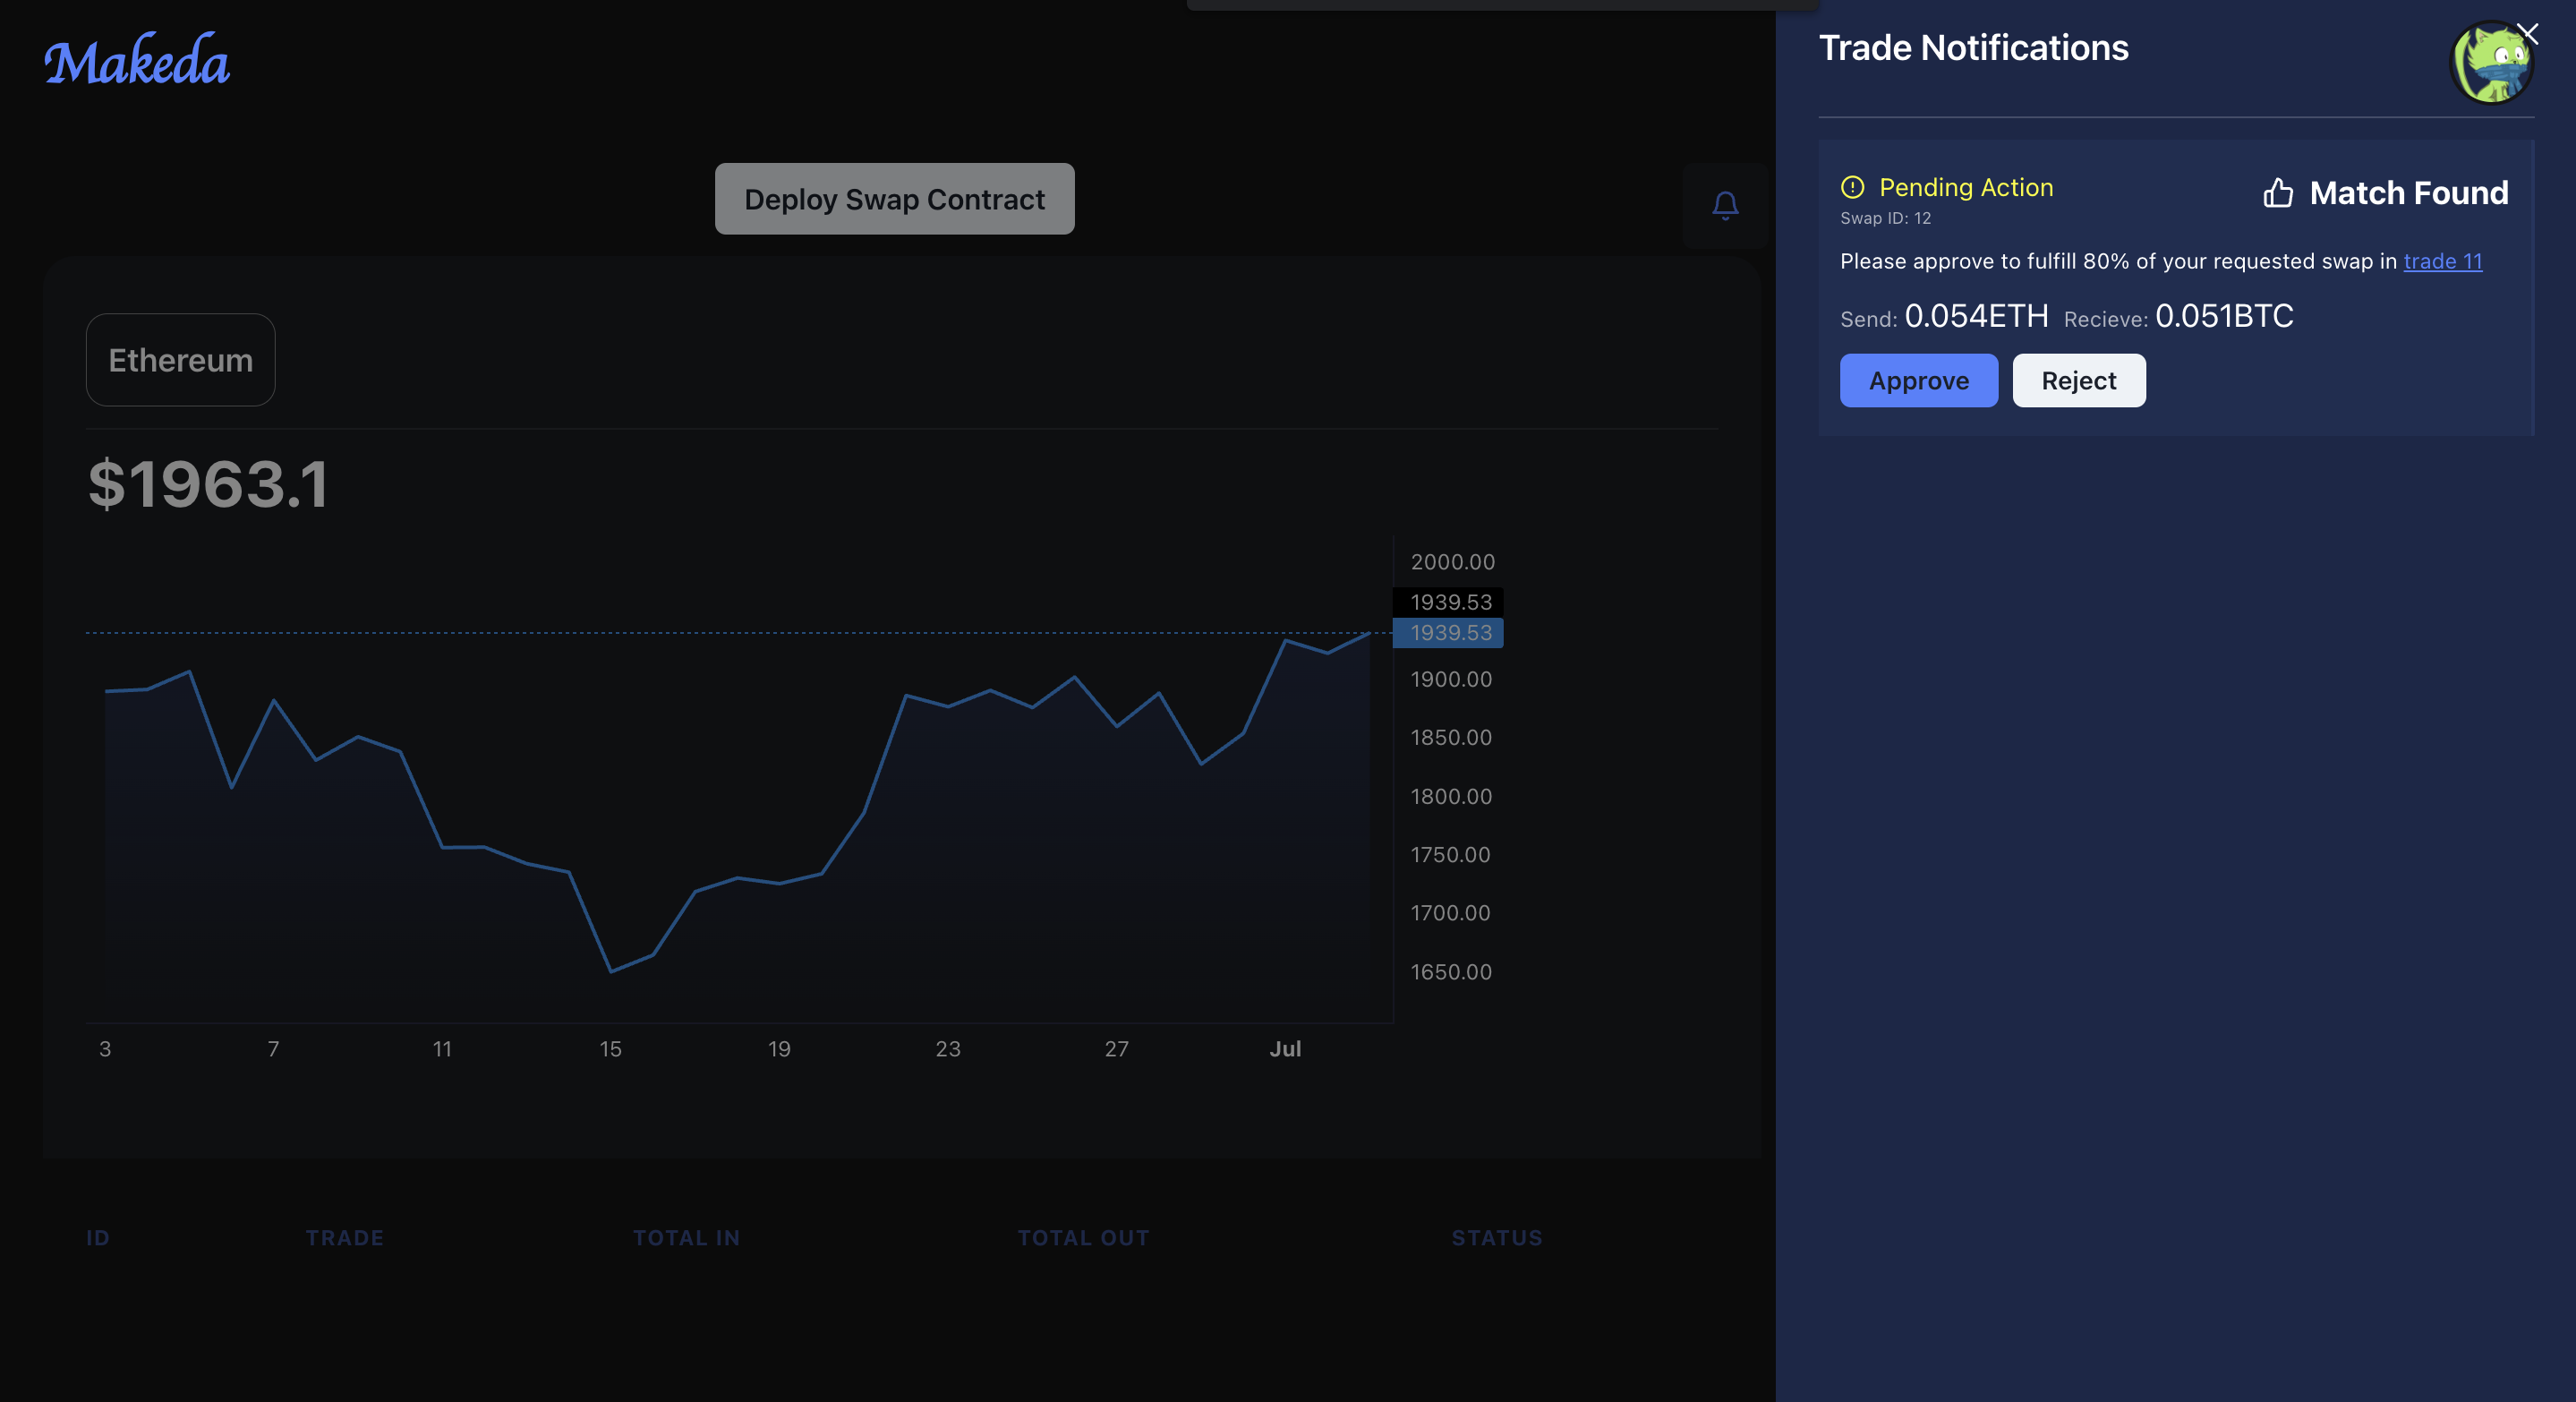The image size is (2576, 1402).
Task: Reject the pending swap
Action: (2078, 380)
